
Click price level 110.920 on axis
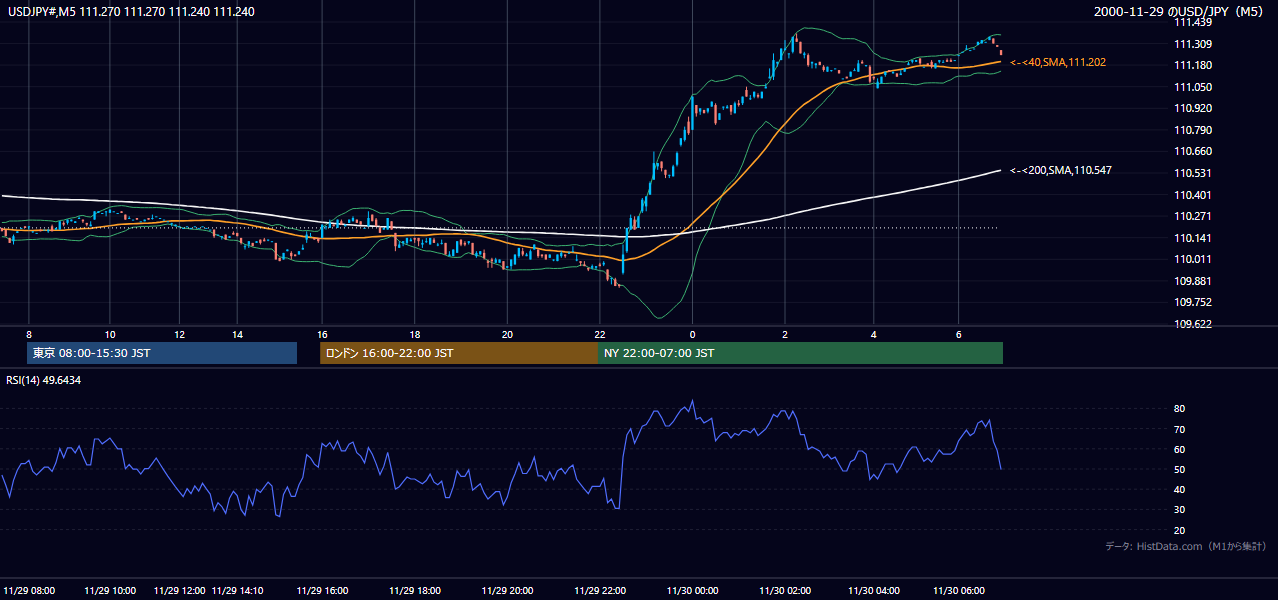click(1193, 108)
